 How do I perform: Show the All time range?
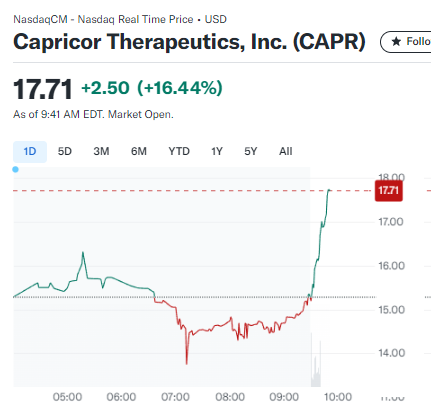(286, 152)
